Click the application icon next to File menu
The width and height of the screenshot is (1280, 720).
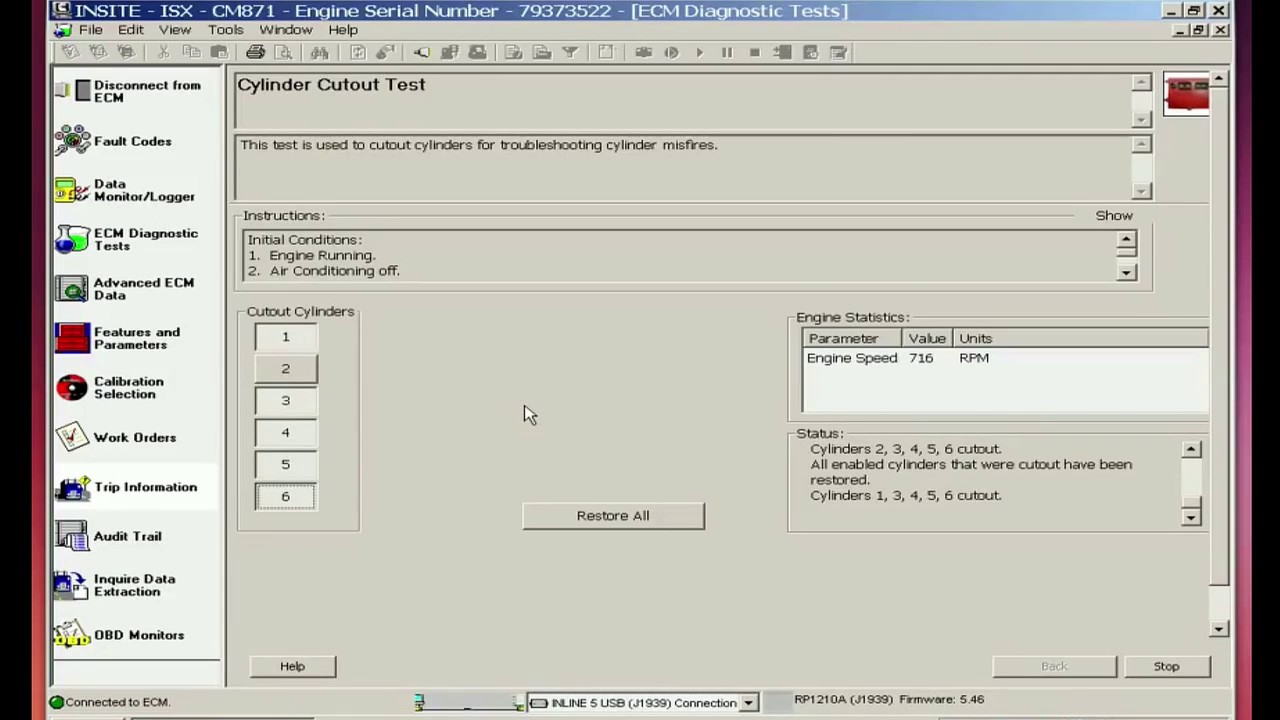[63, 30]
